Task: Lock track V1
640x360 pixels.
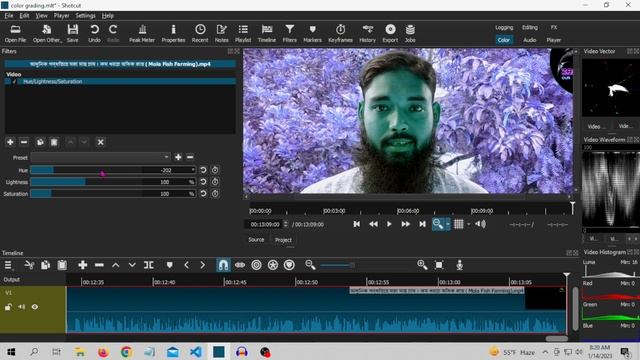Action: point(8,307)
